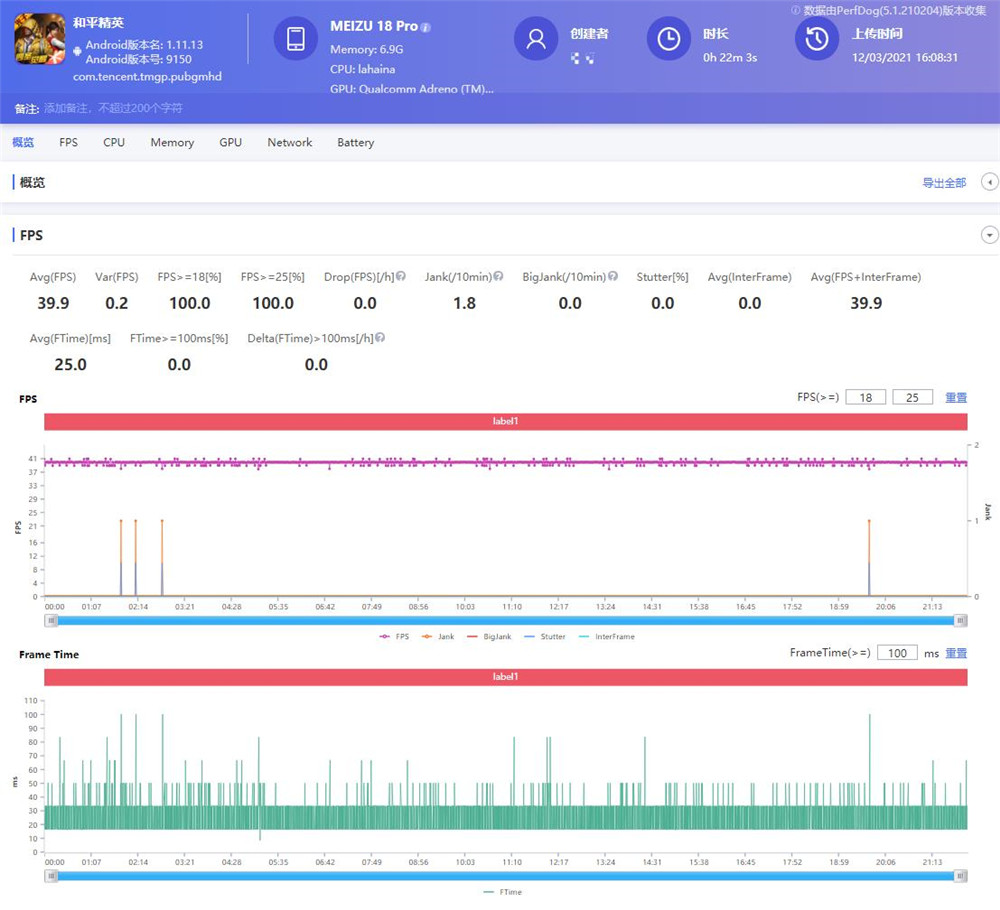
Task: Click help icon next to BigJank(/10min)
Action: point(613,276)
